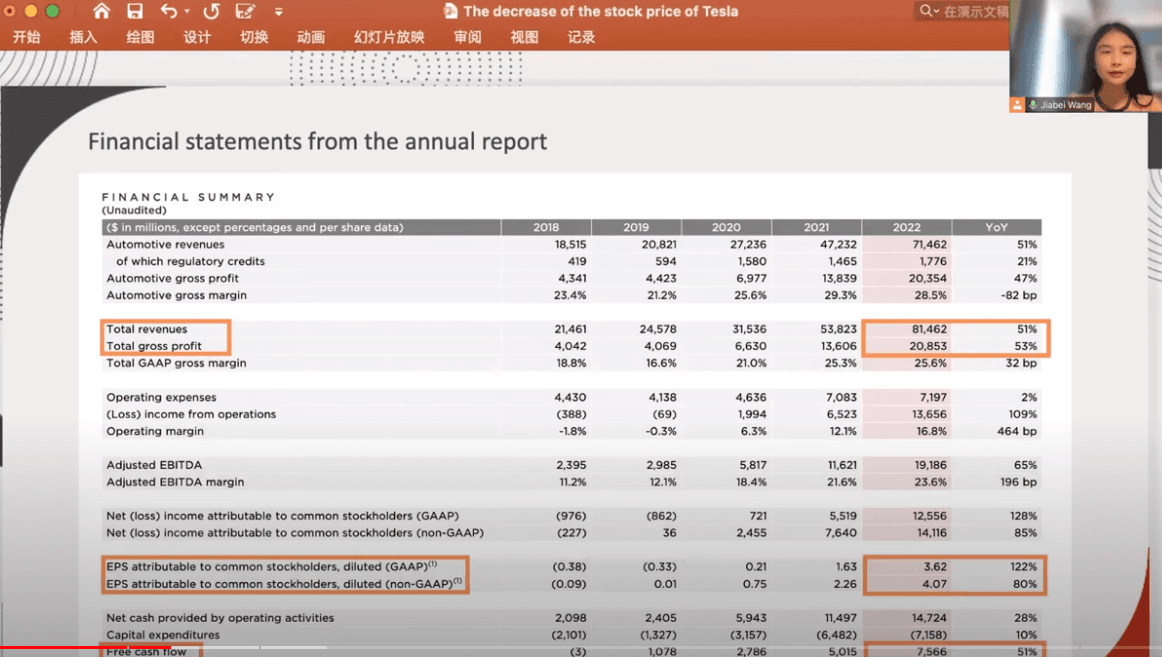Open the 动画 (Animations) ribbon tab
The width and height of the screenshot is (1162, 657).
tap(311, 37)
